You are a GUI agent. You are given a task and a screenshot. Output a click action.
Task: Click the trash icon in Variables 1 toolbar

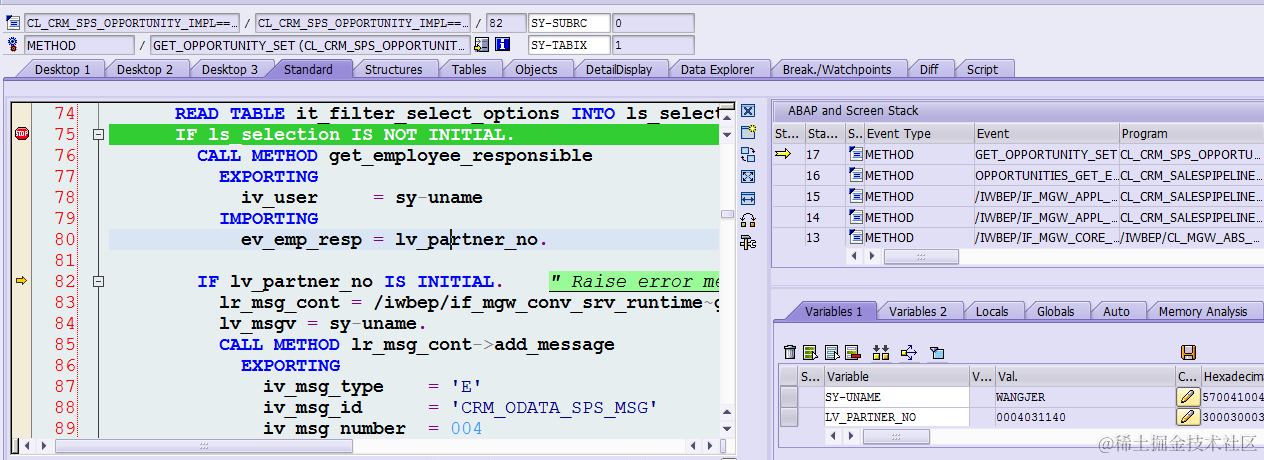790,352
